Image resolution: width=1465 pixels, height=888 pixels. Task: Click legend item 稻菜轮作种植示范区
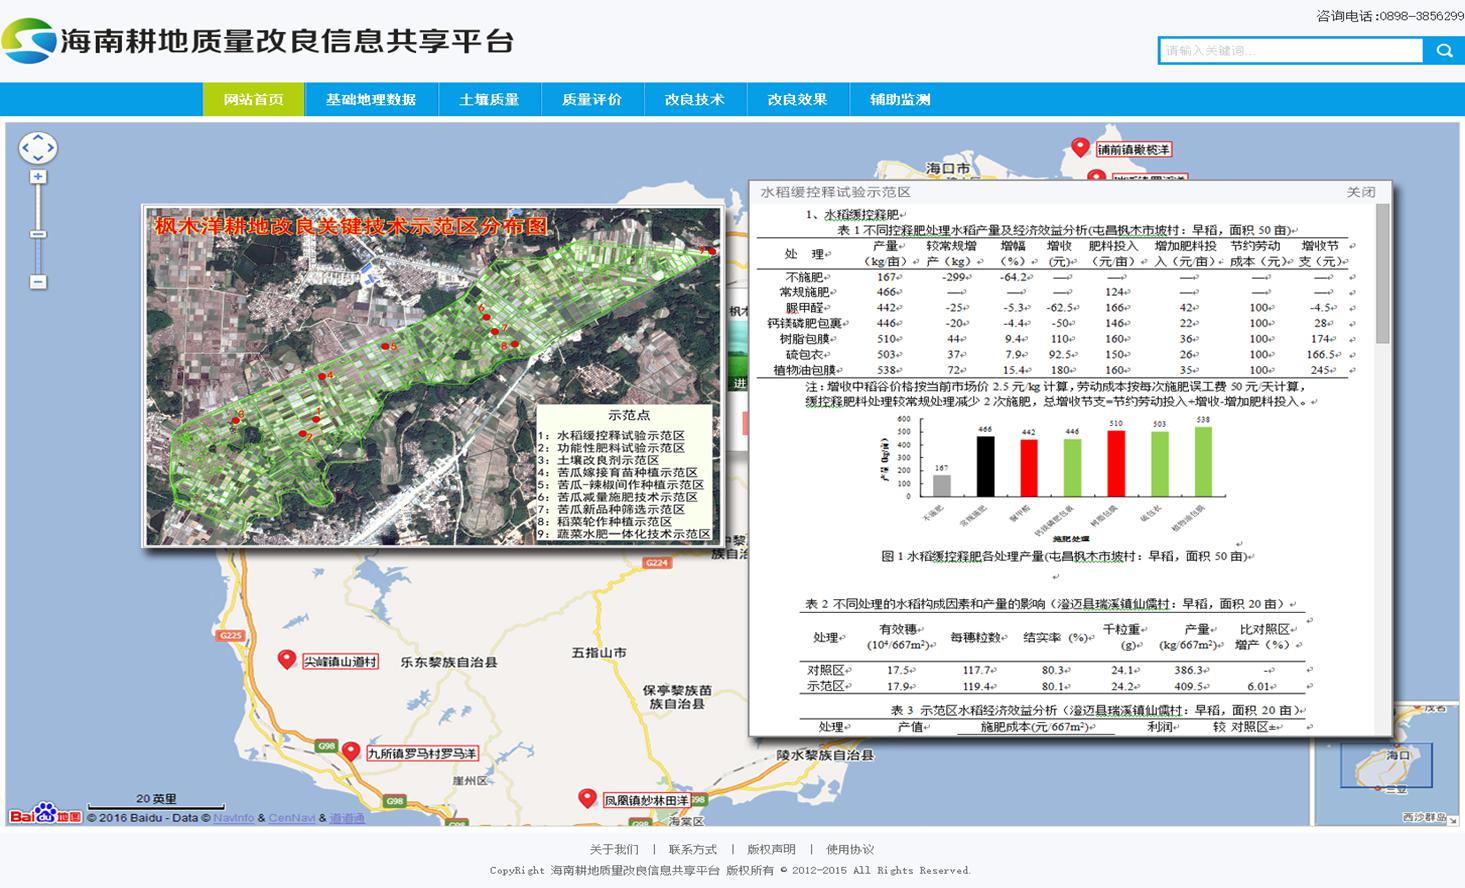pos(605,521)
